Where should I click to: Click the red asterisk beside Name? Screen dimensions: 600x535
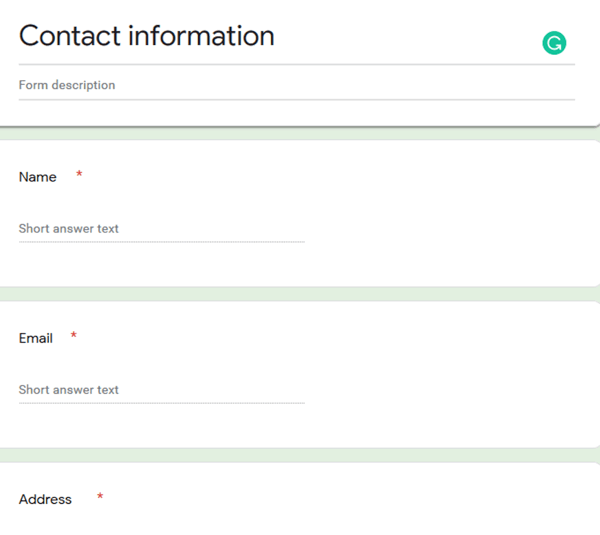[x=79, y=176]
